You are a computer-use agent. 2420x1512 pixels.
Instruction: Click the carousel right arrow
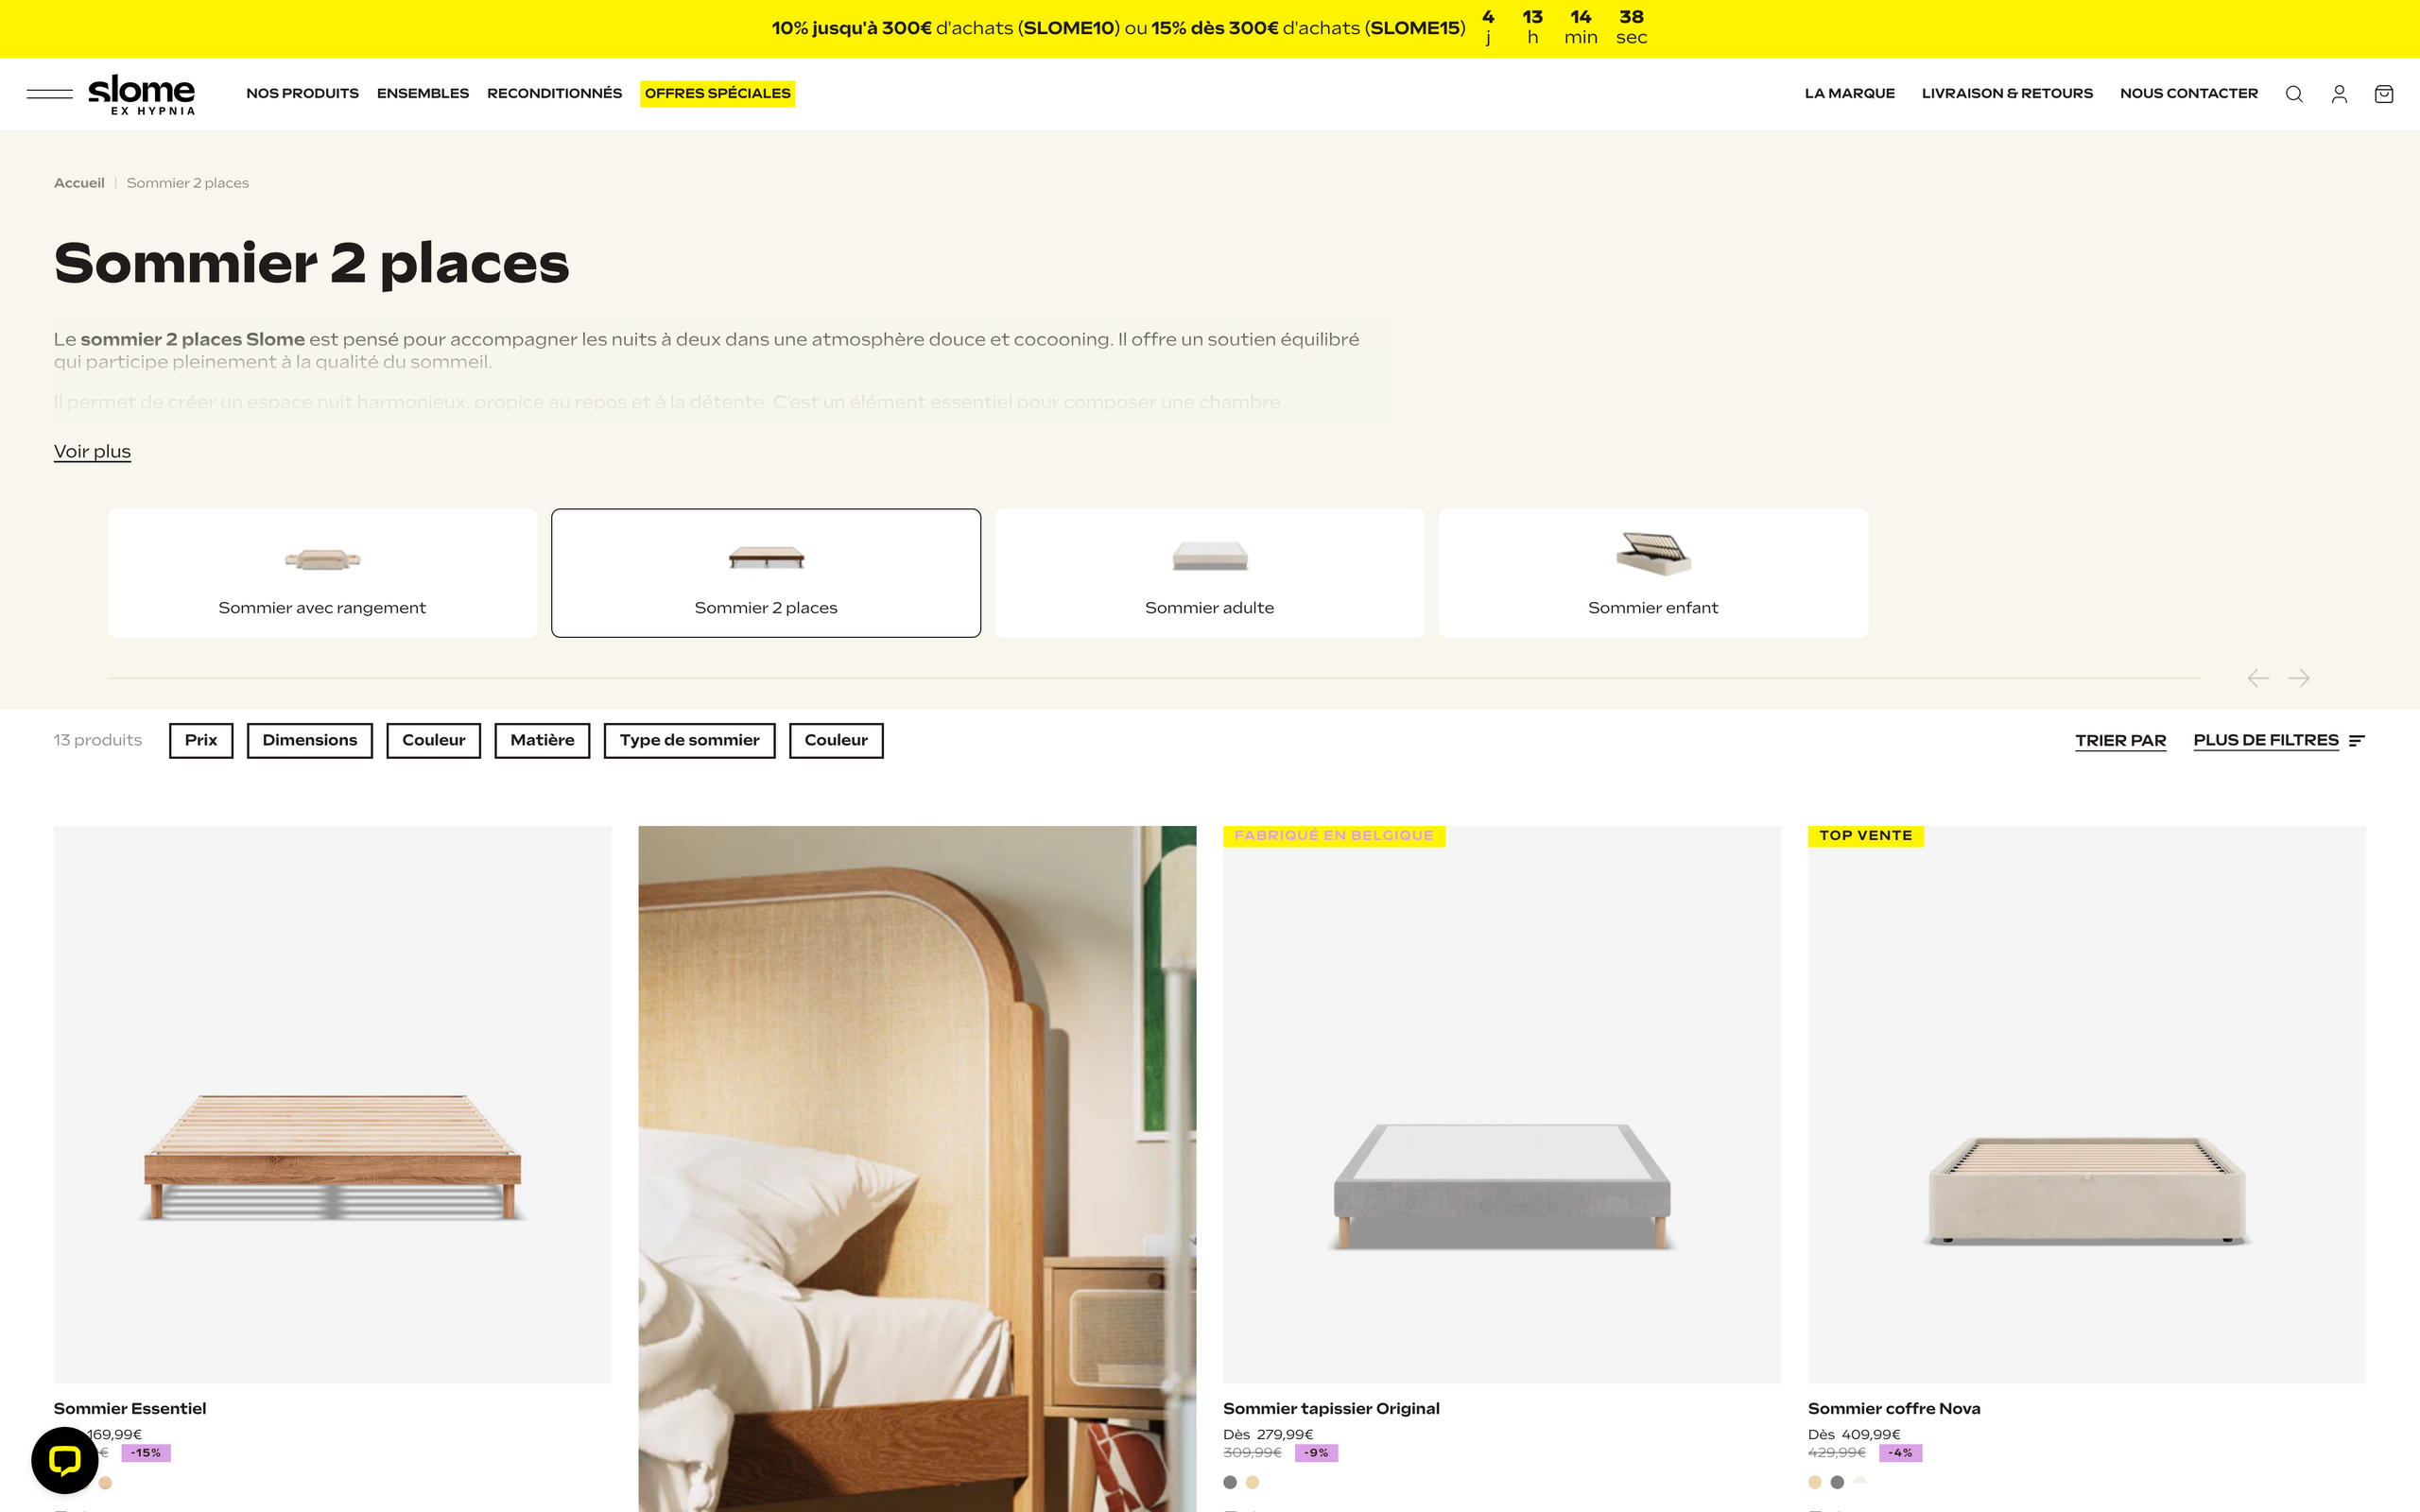pyautogui.click(x=2299, y=678)
